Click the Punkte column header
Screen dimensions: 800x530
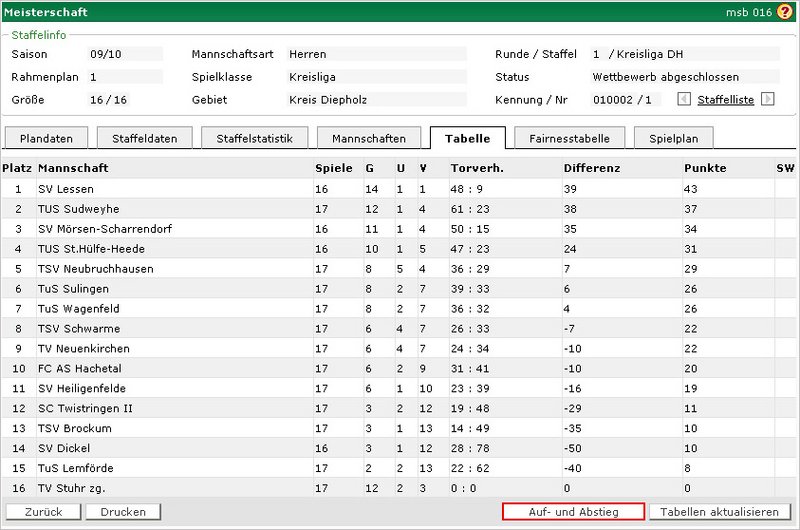[705, 168]
